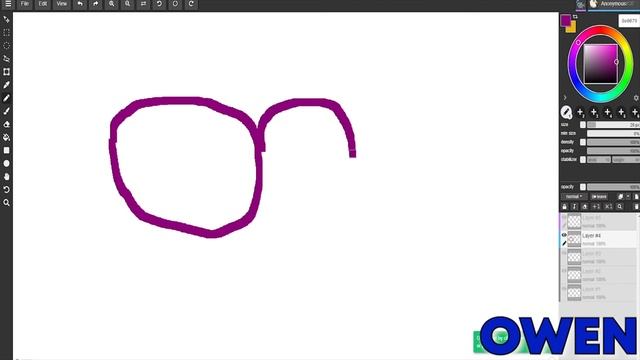The width and height of the screenshot is (640, 360).
Task: Open the File menu
Action: pos(25,4)
